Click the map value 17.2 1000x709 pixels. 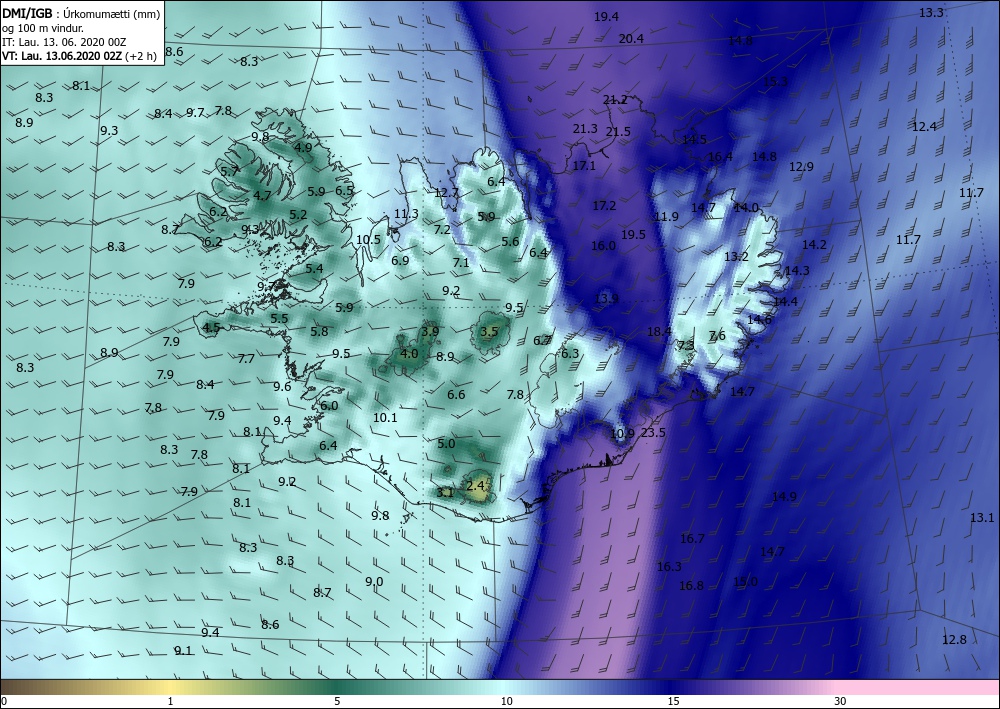pyautogui.click(x=604, y=206)
